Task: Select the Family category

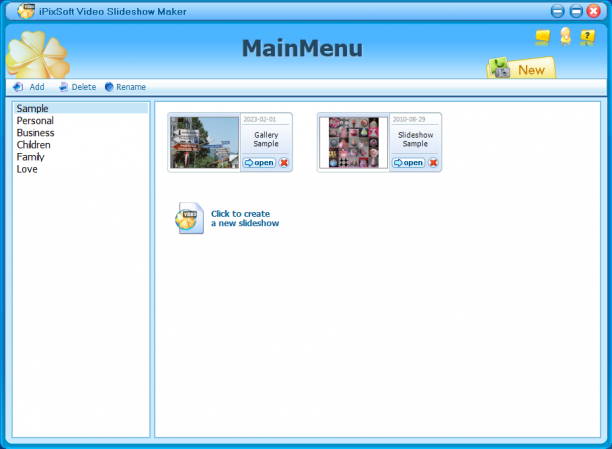Action: coord(81,157)
